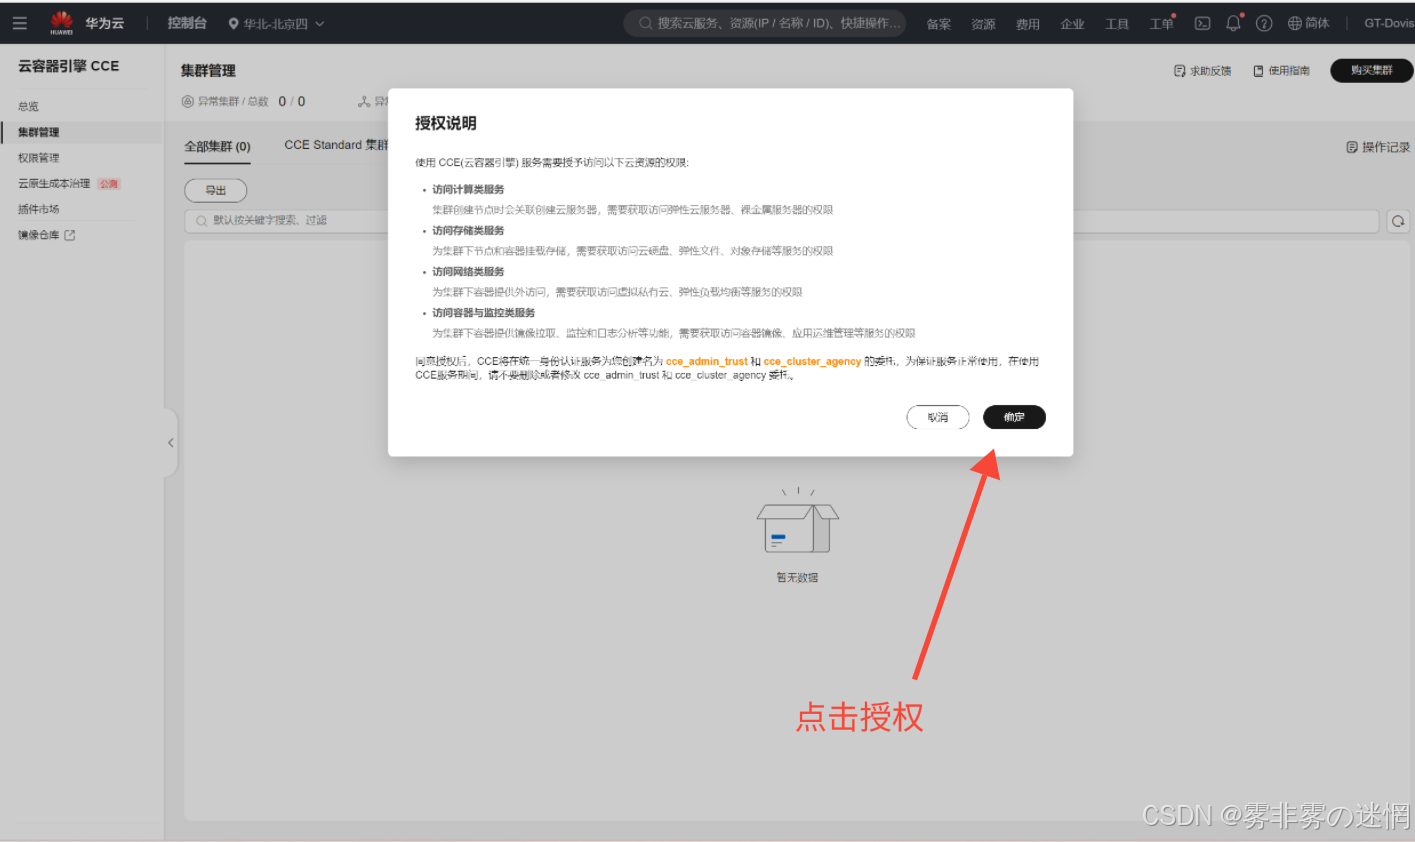Click the 使用指南 link
1415x842 pixels.
tap(1282, 71)
